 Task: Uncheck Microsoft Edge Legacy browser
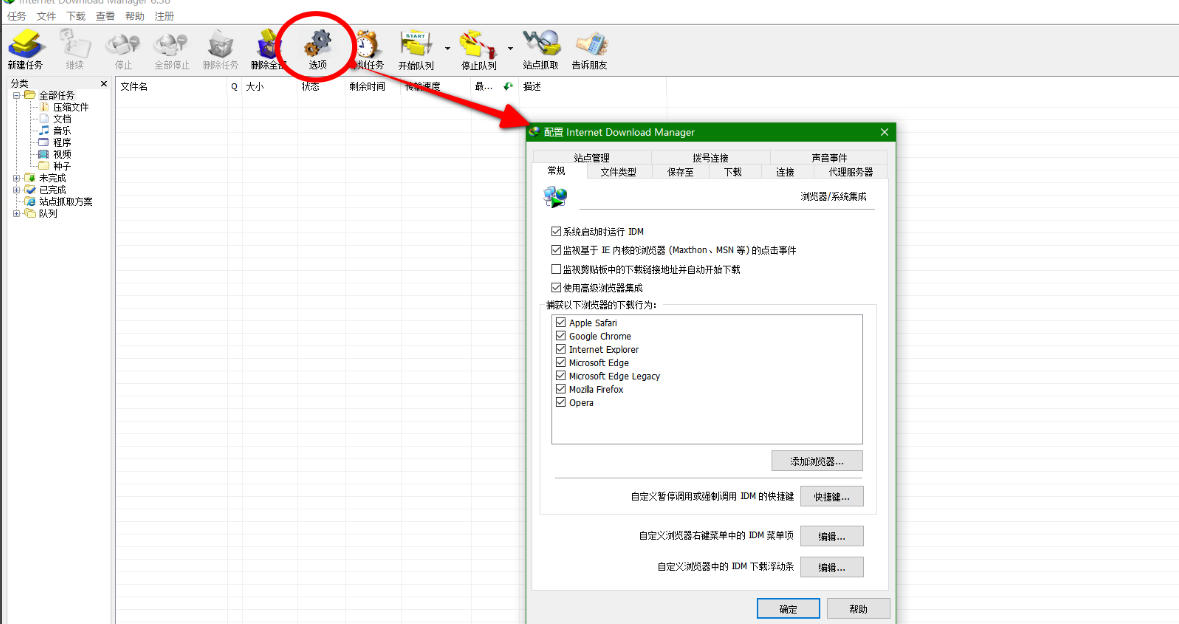(561, 376)
